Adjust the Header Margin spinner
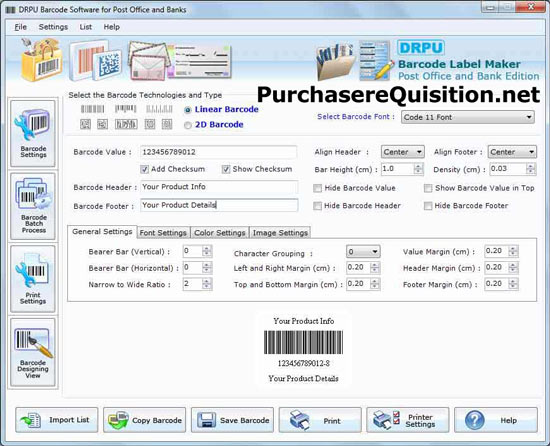This screenshot has height=446, width=550. click(513, 268)
